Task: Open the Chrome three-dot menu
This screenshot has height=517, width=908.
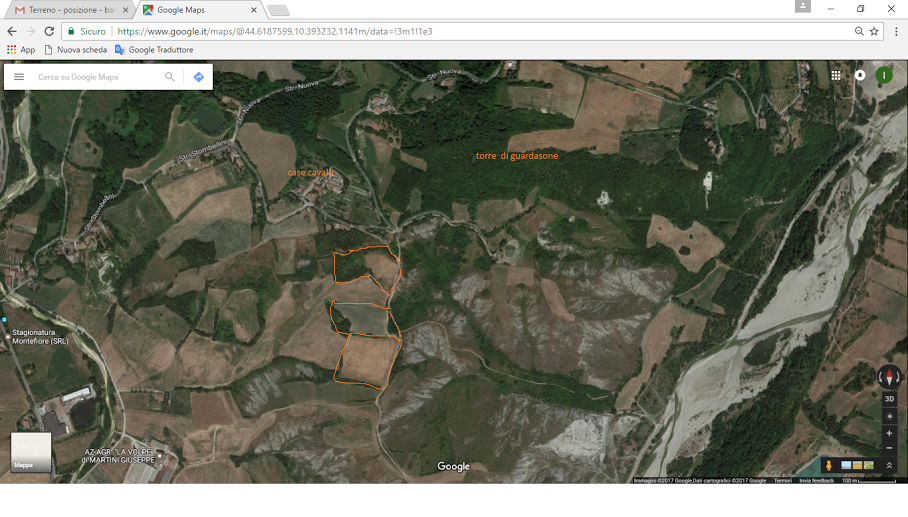Action: (x=896, y=31)
